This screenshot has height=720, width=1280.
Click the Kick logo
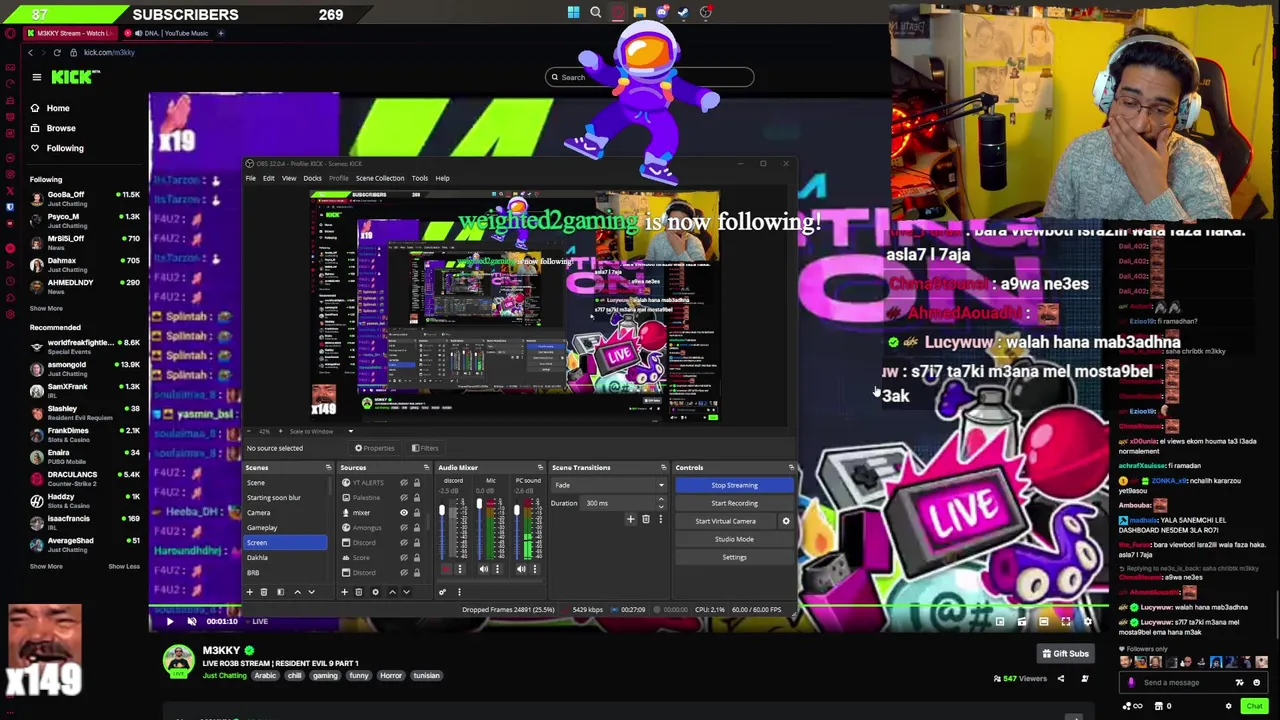click(x=76, y=77)
